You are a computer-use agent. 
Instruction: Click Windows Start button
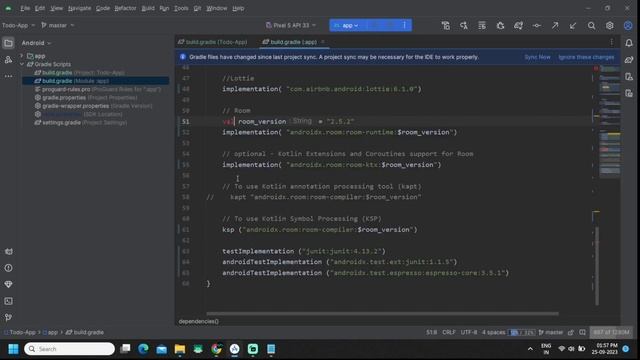coord(13,349)
